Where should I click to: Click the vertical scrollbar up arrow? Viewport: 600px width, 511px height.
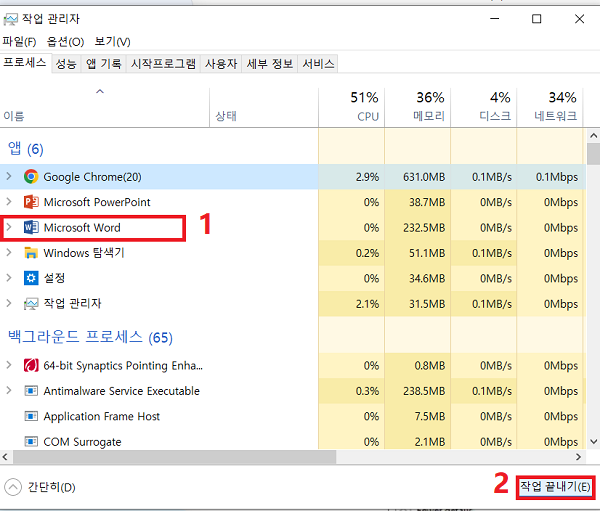coord(593,136)
